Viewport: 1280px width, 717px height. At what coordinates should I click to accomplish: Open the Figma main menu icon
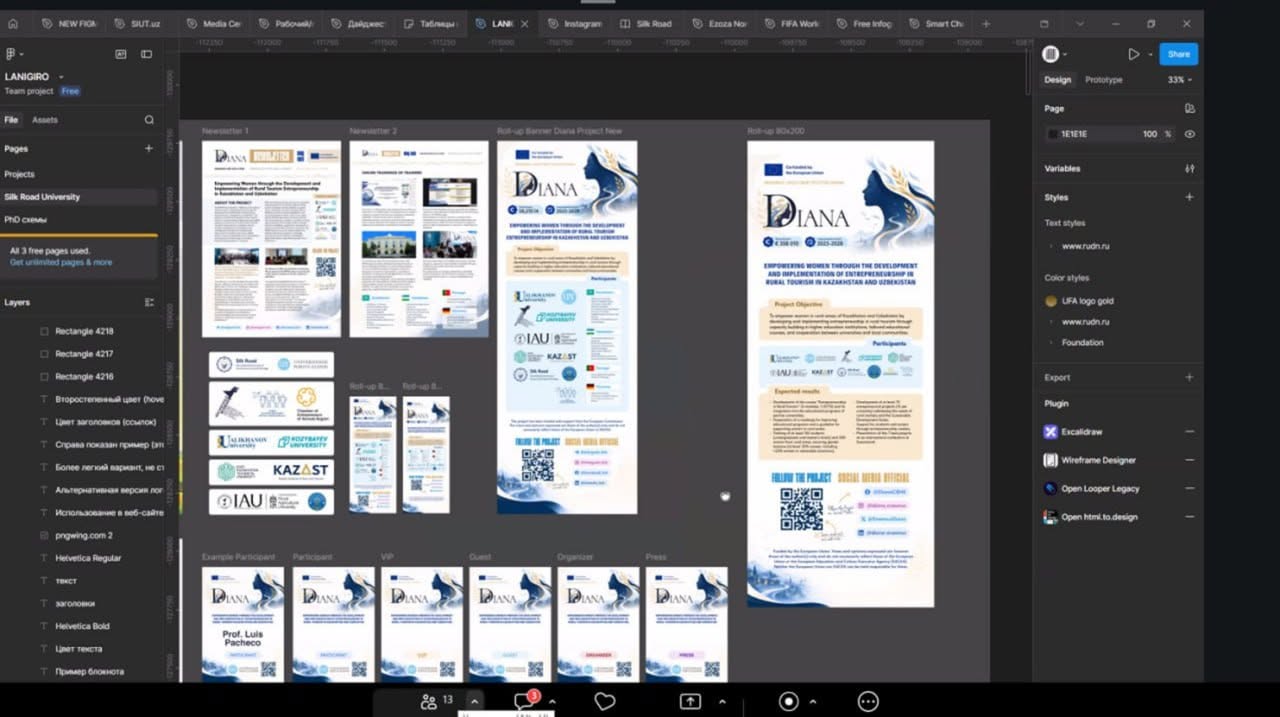tap(13, 54)
